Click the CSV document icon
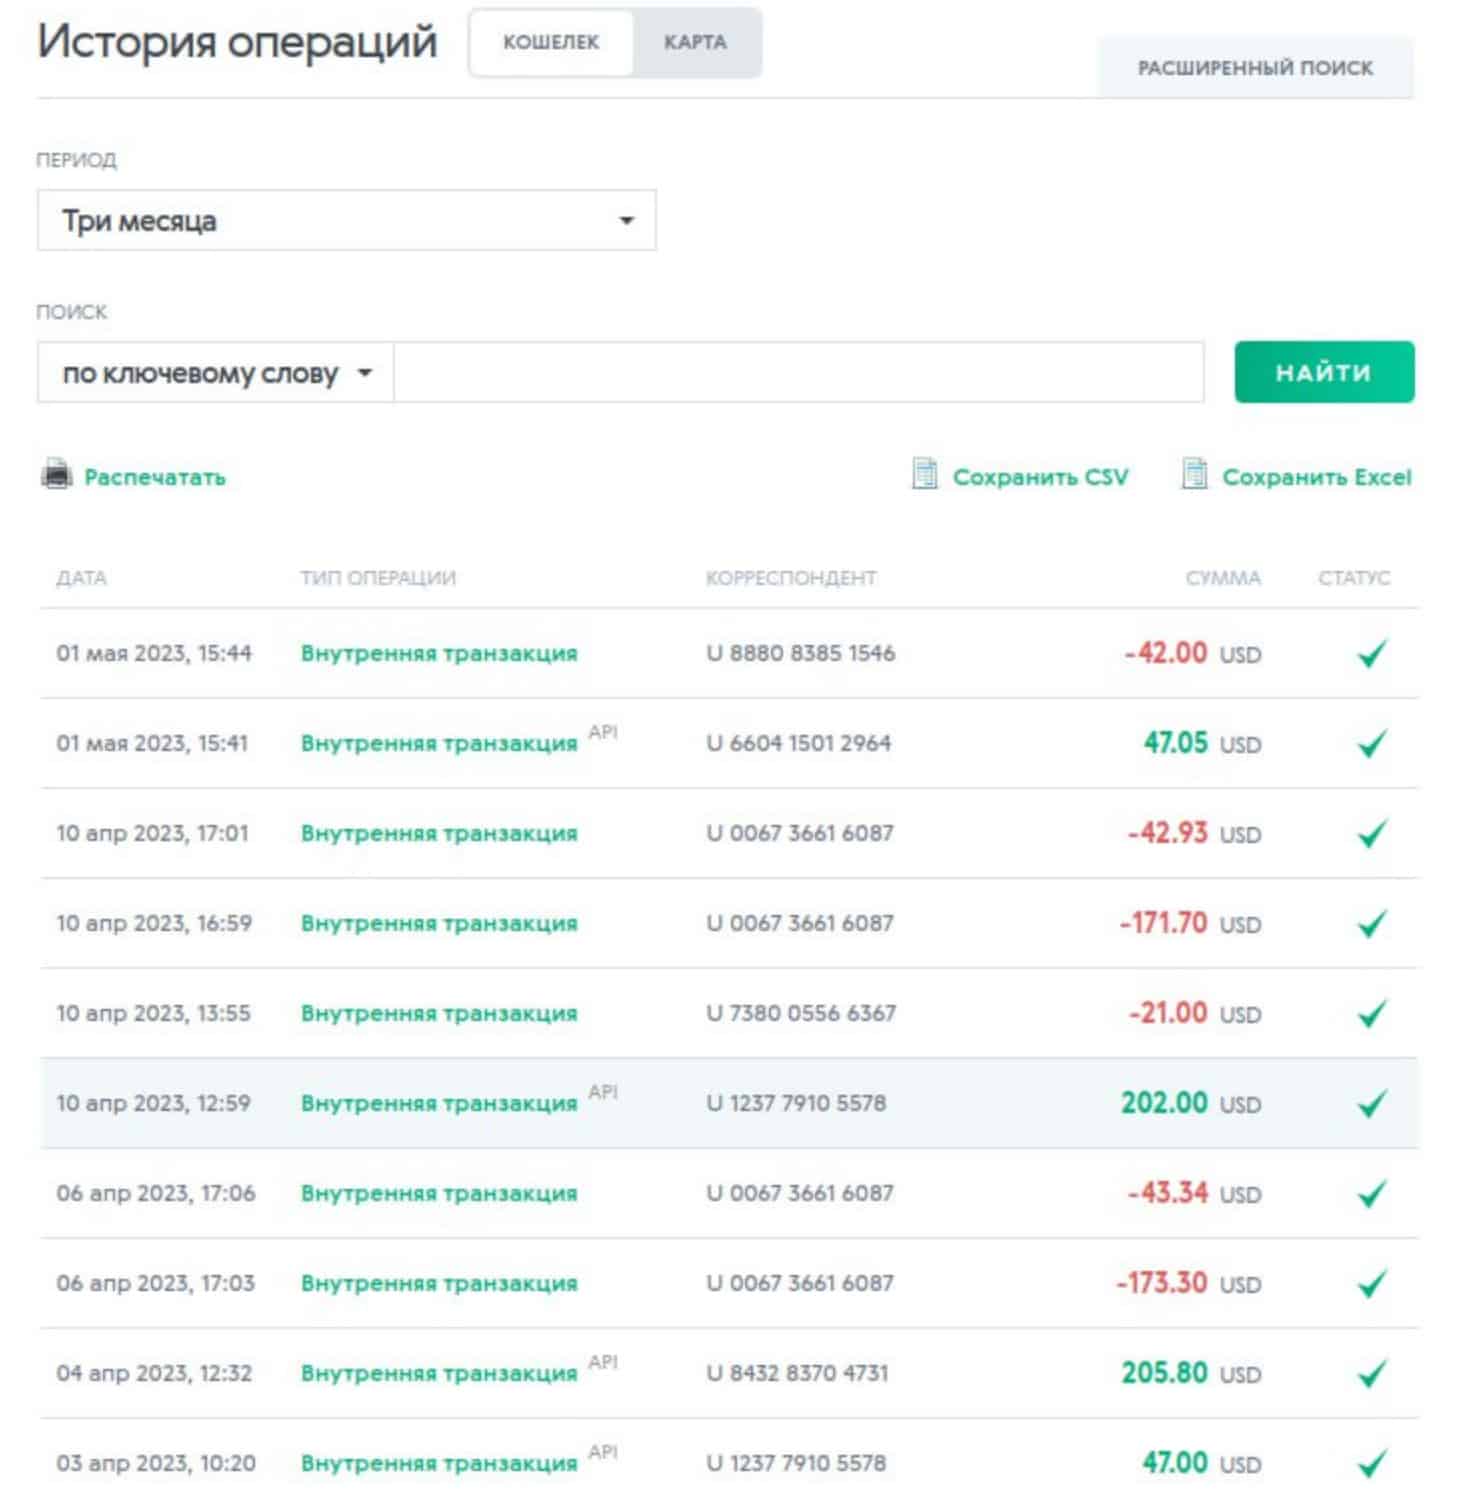Screen dimensions: 1470x1496 pyautogui.click(x=925, y=475)
